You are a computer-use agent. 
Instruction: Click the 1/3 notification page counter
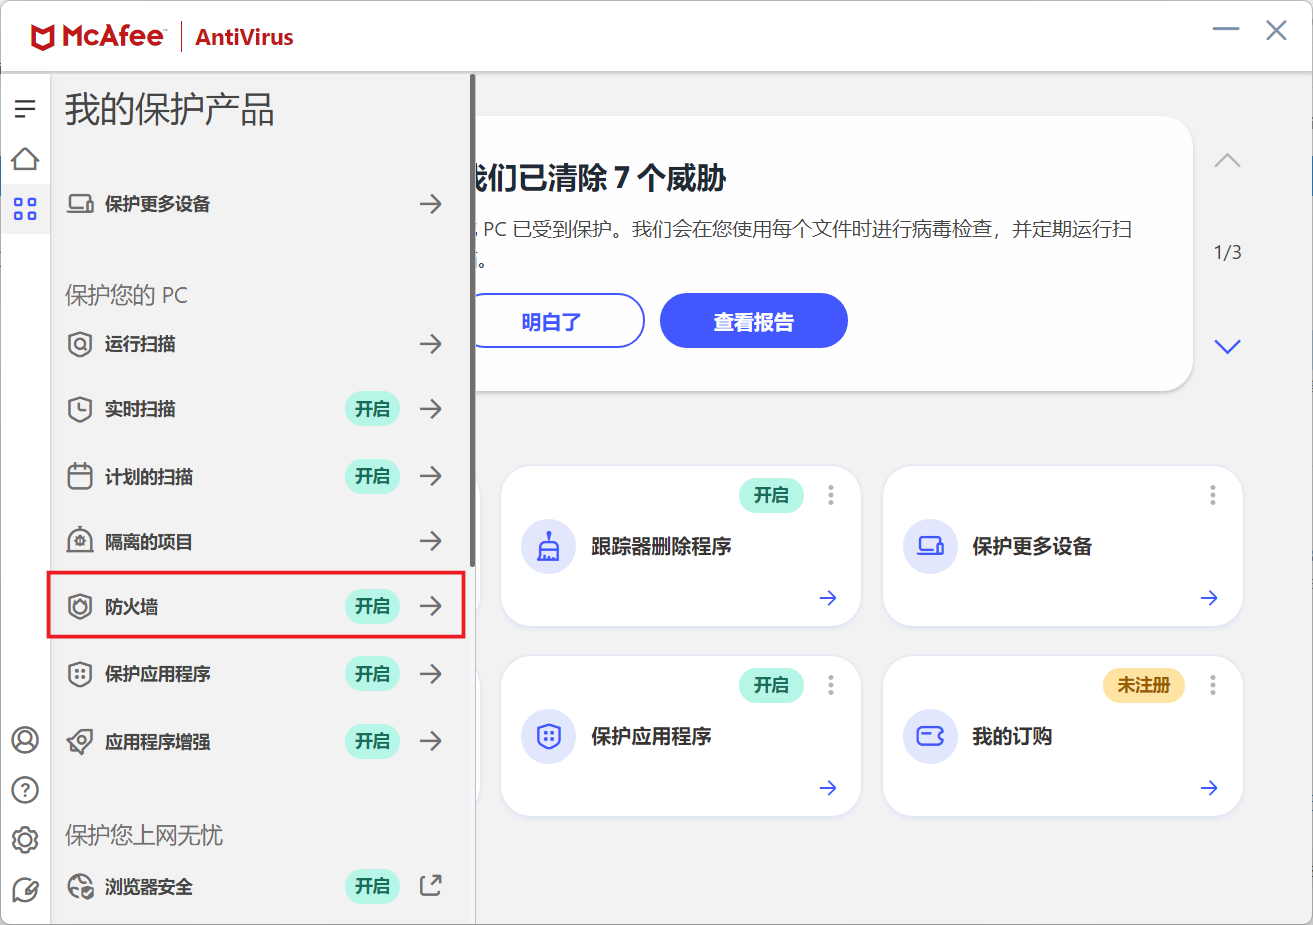1227,253
